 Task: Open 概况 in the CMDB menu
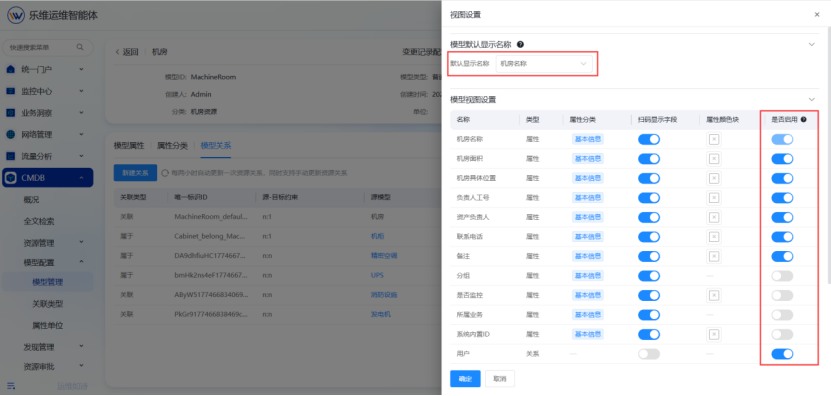[32, 200]
